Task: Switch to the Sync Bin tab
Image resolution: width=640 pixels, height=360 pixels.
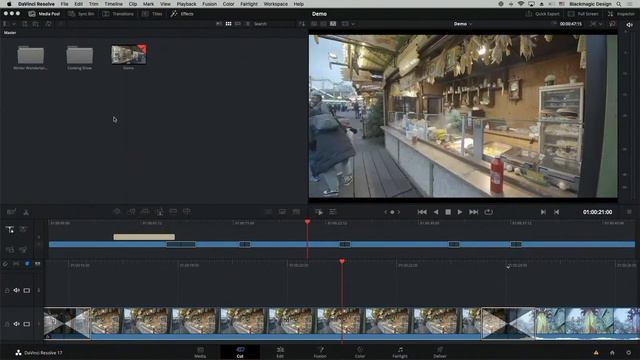Action: 81,14
